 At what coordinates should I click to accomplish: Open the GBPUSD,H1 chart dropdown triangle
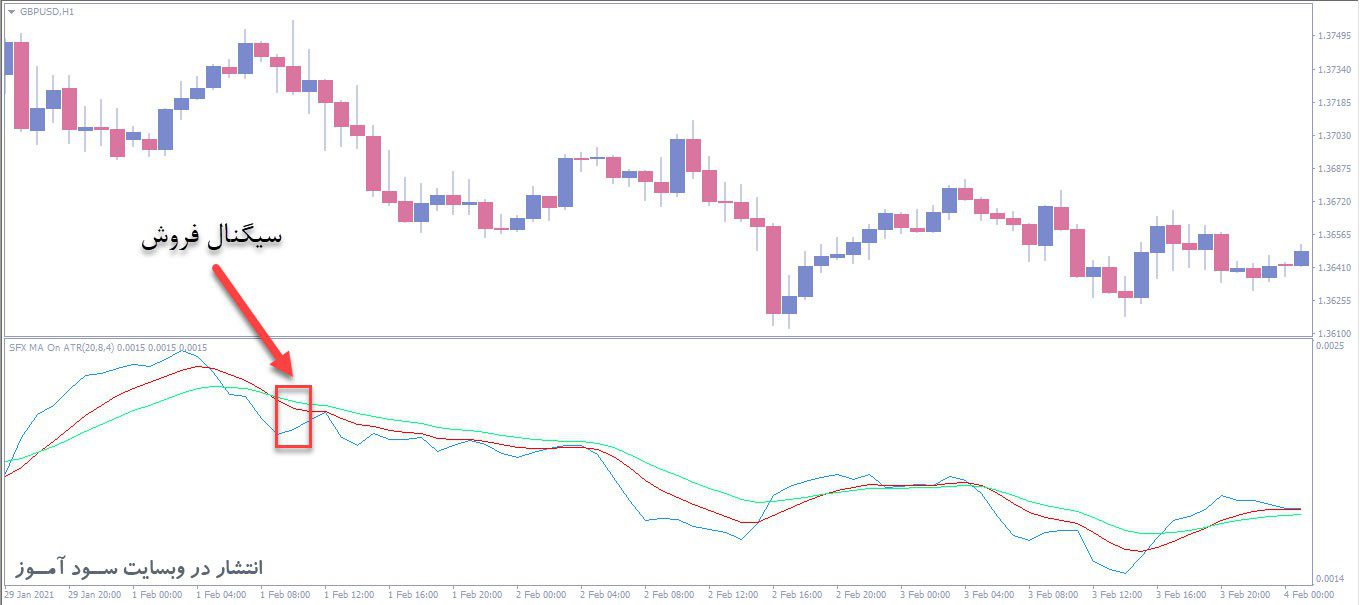(11, 12)
